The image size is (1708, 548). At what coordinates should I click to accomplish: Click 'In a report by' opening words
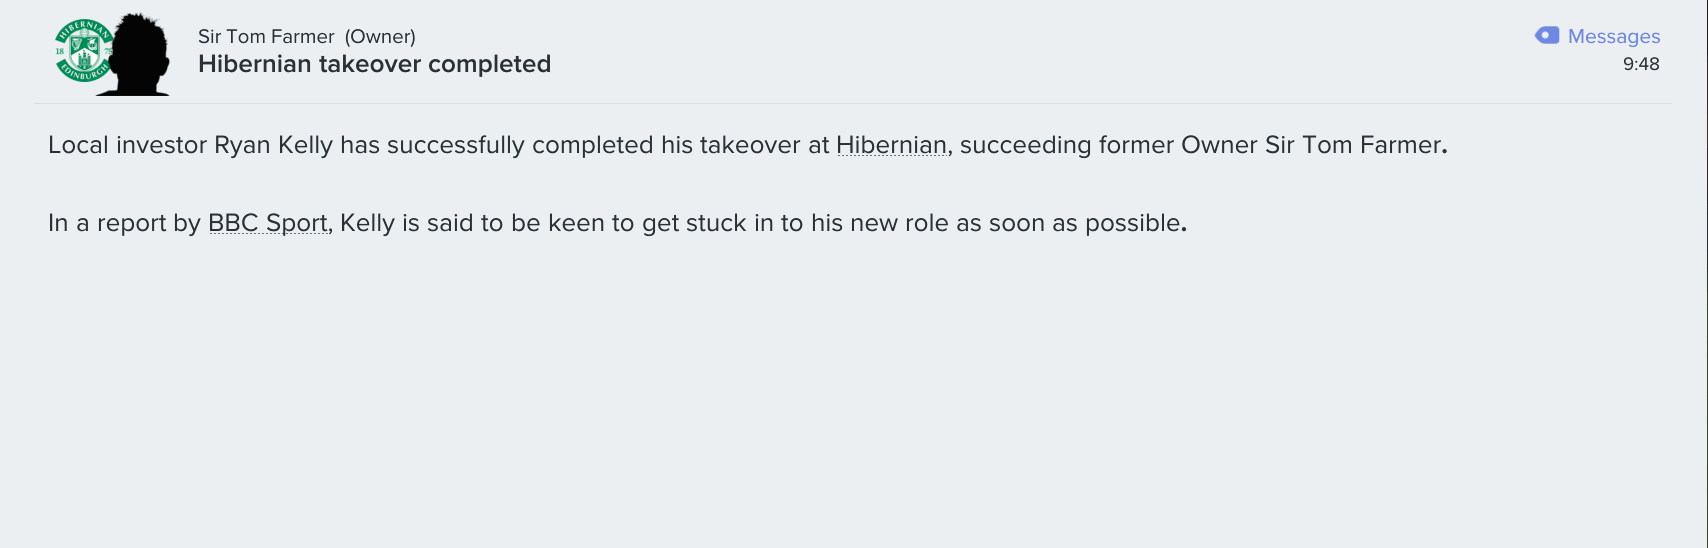click(124, 223)
